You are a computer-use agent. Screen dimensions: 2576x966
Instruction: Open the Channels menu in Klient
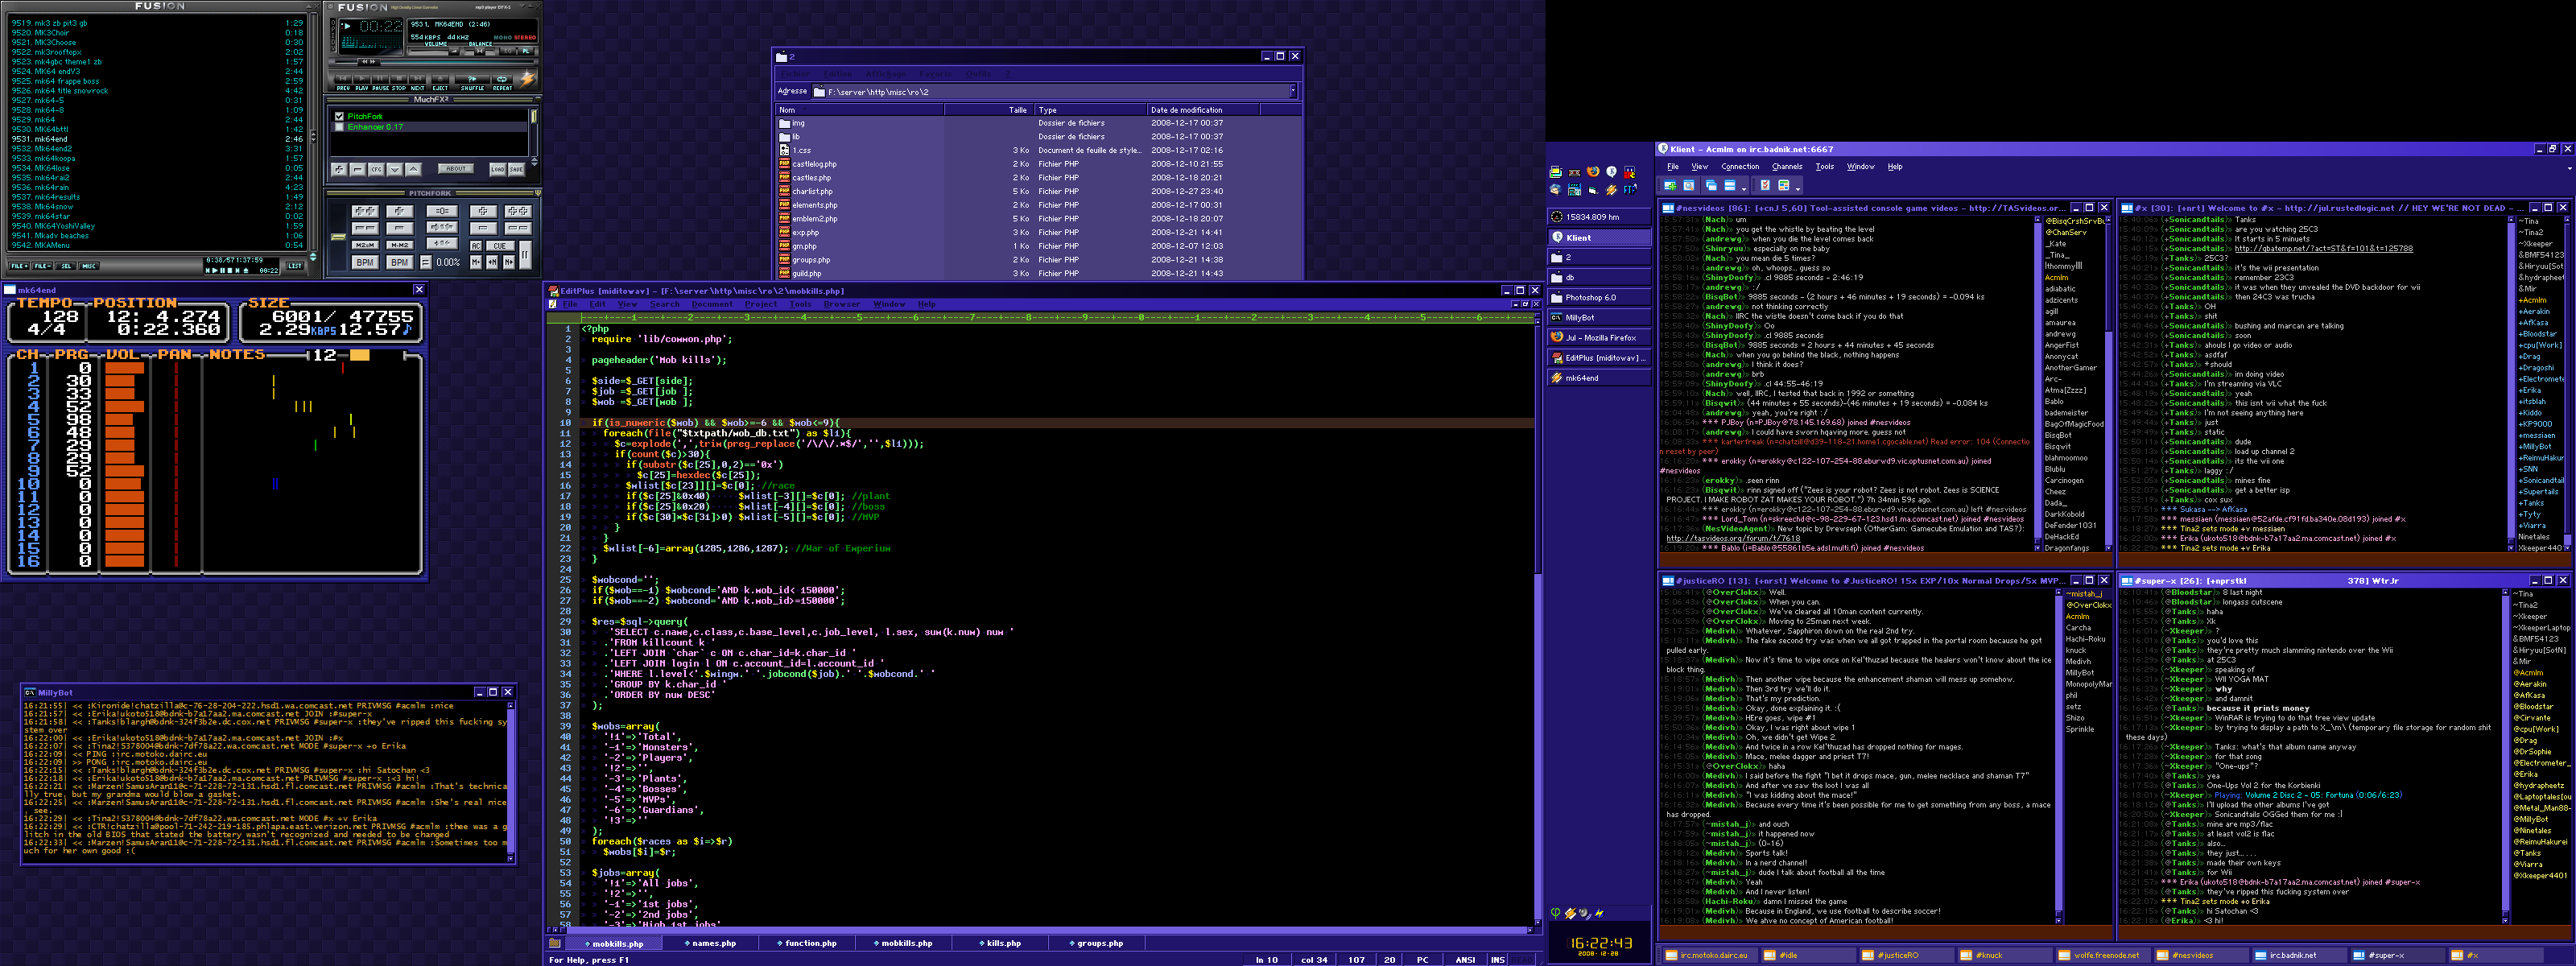click(1786, 167)
